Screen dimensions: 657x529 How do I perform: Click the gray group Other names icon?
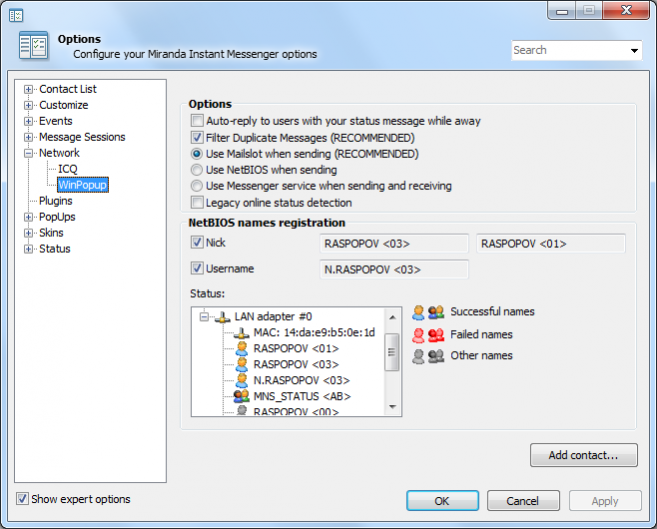(436, 356)
